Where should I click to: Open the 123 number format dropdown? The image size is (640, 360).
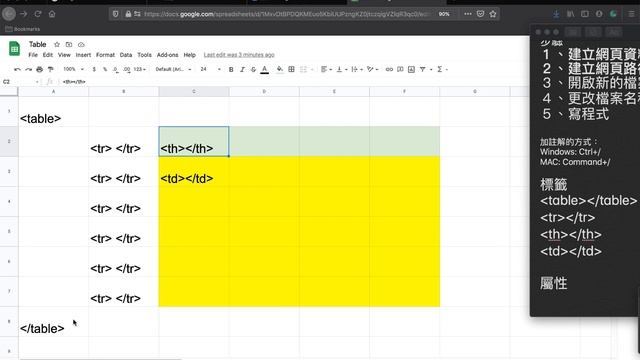[x=140, y=69]
